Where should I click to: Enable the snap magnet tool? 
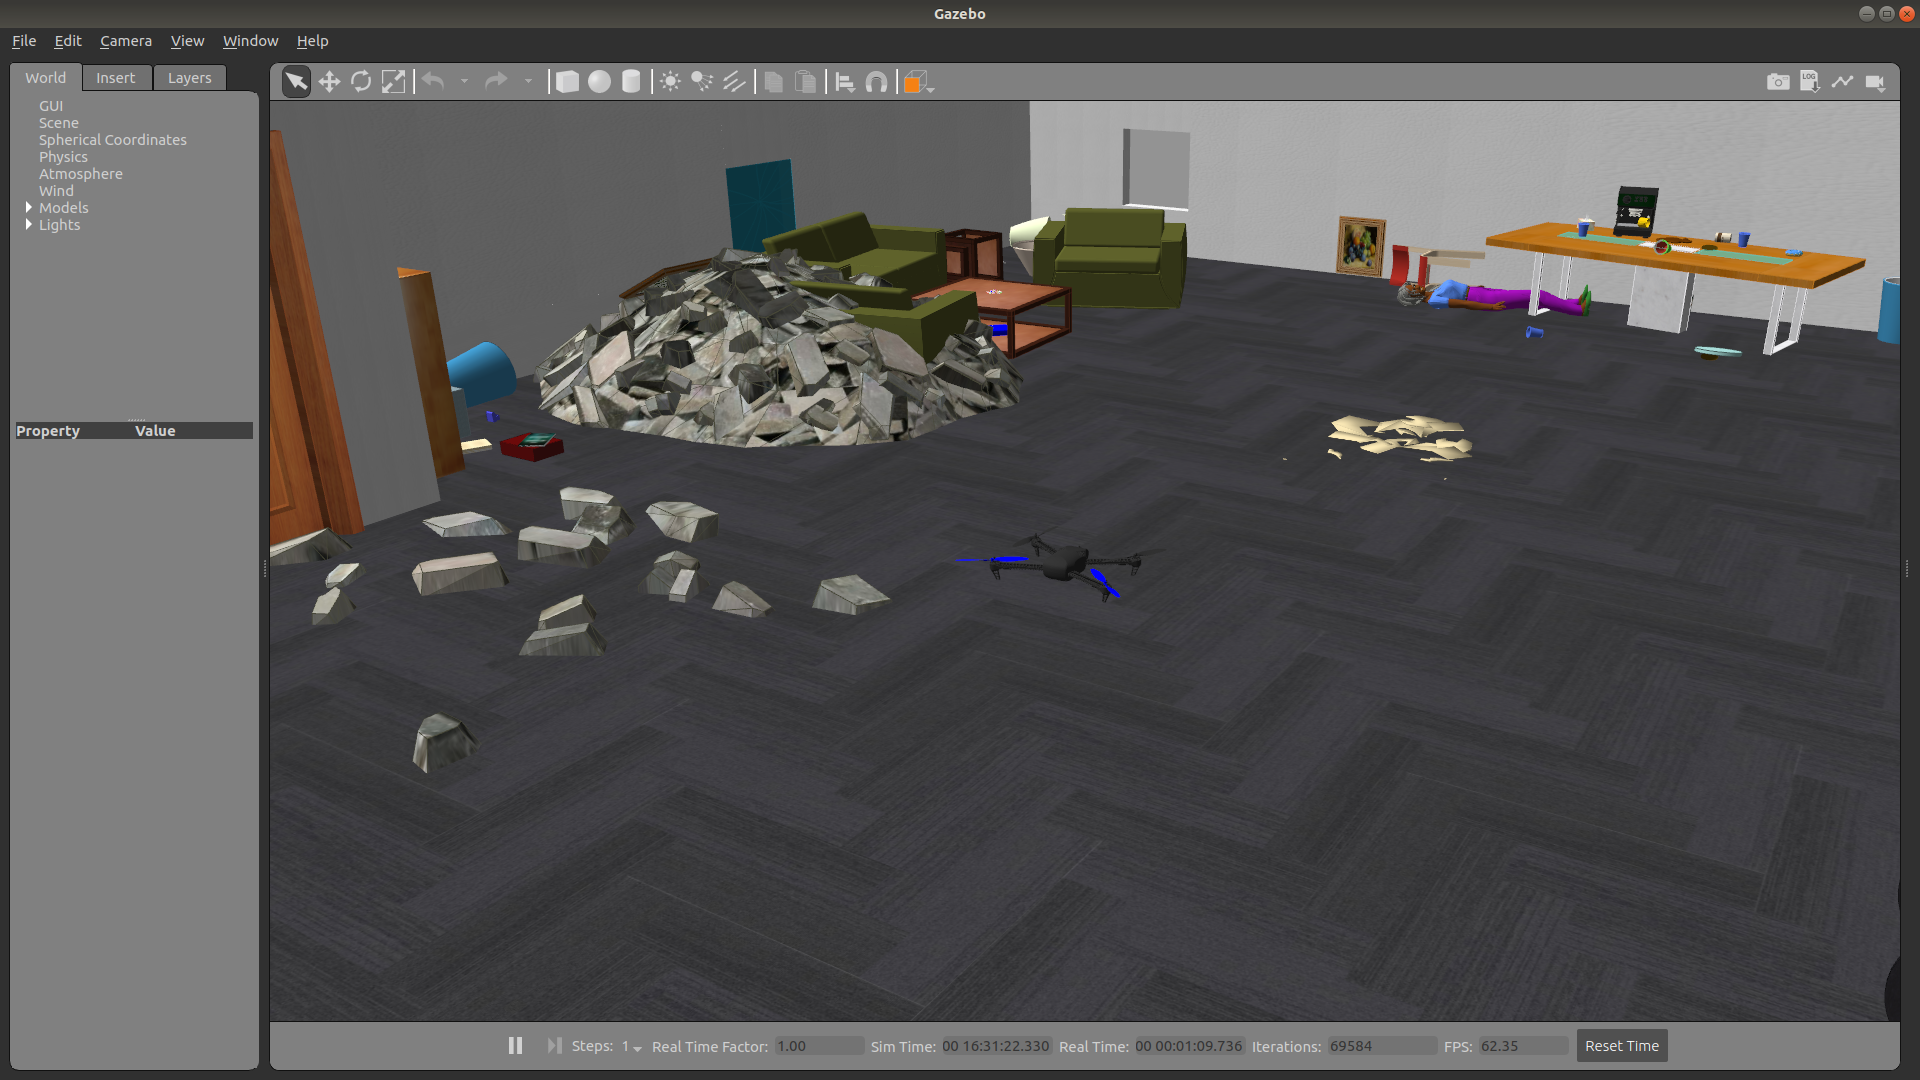pos(876,82)
